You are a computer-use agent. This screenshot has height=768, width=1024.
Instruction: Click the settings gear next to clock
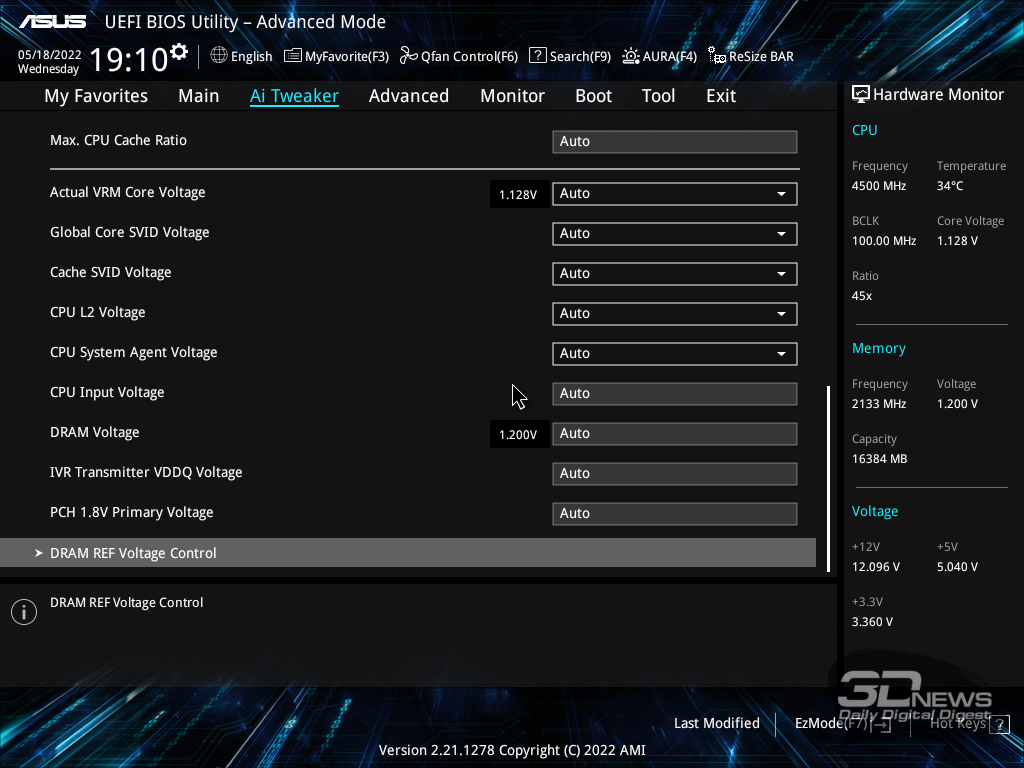click(179, 52)
